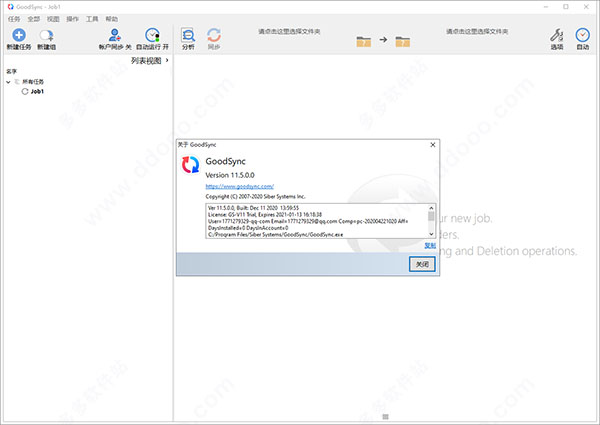Toggle 自动运行 auto-run clock icon
Screen dimensions: 600x425
click(152, 35)
